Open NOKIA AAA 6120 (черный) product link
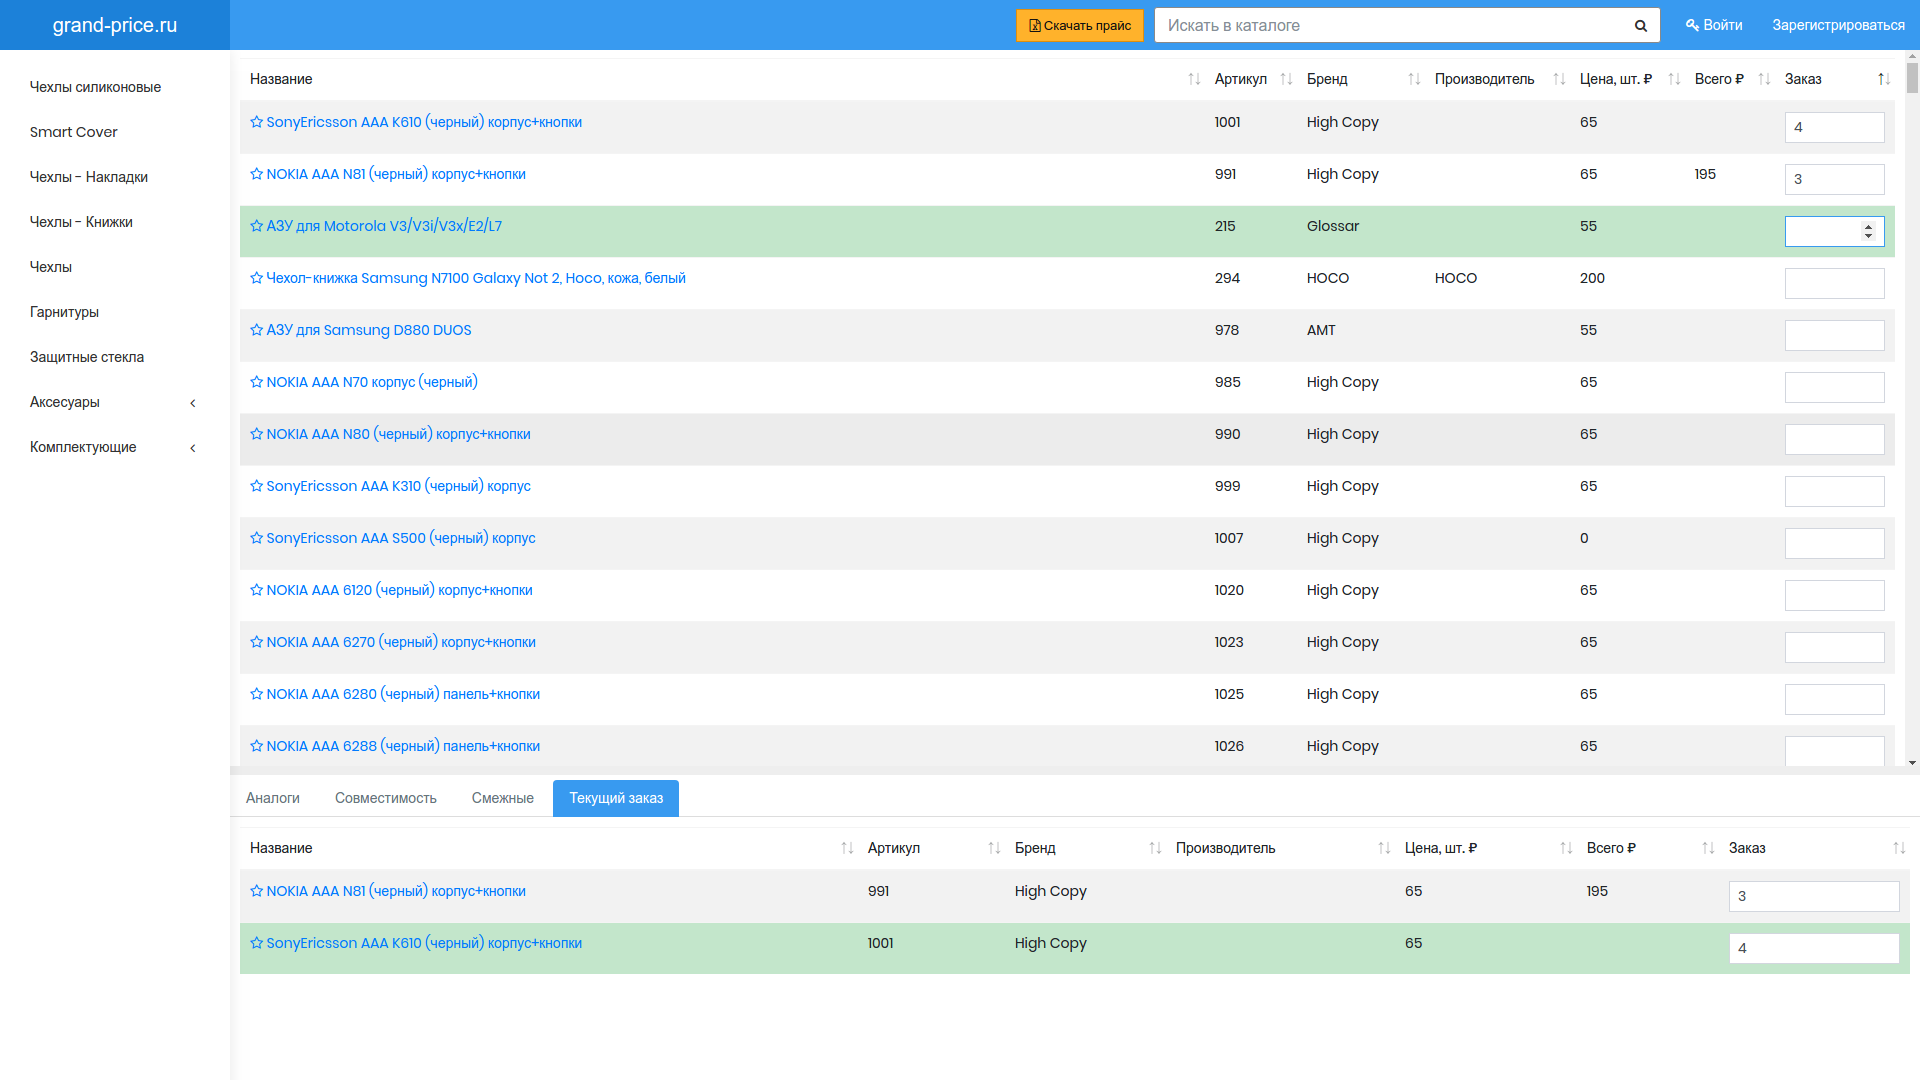Viewport: 1920px width, 1080px height. click(x=399, y=590)
